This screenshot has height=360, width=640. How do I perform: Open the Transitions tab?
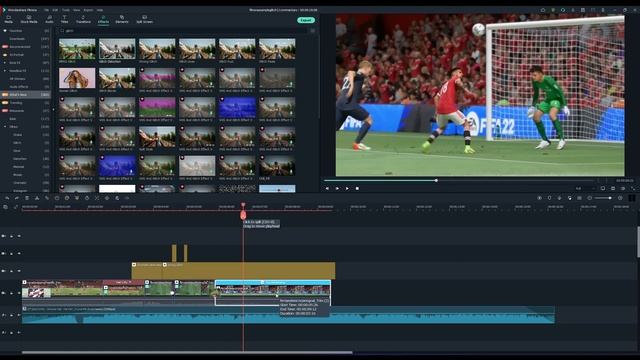(83, 19)
